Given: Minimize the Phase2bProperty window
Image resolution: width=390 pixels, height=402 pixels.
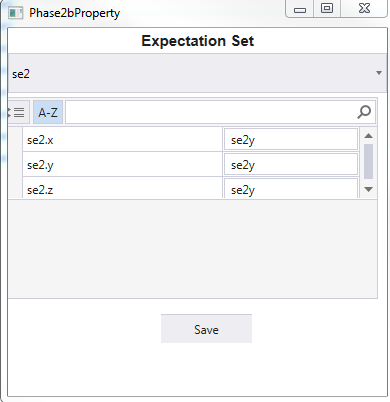Looking at the screenshot, I should [300, 8].
